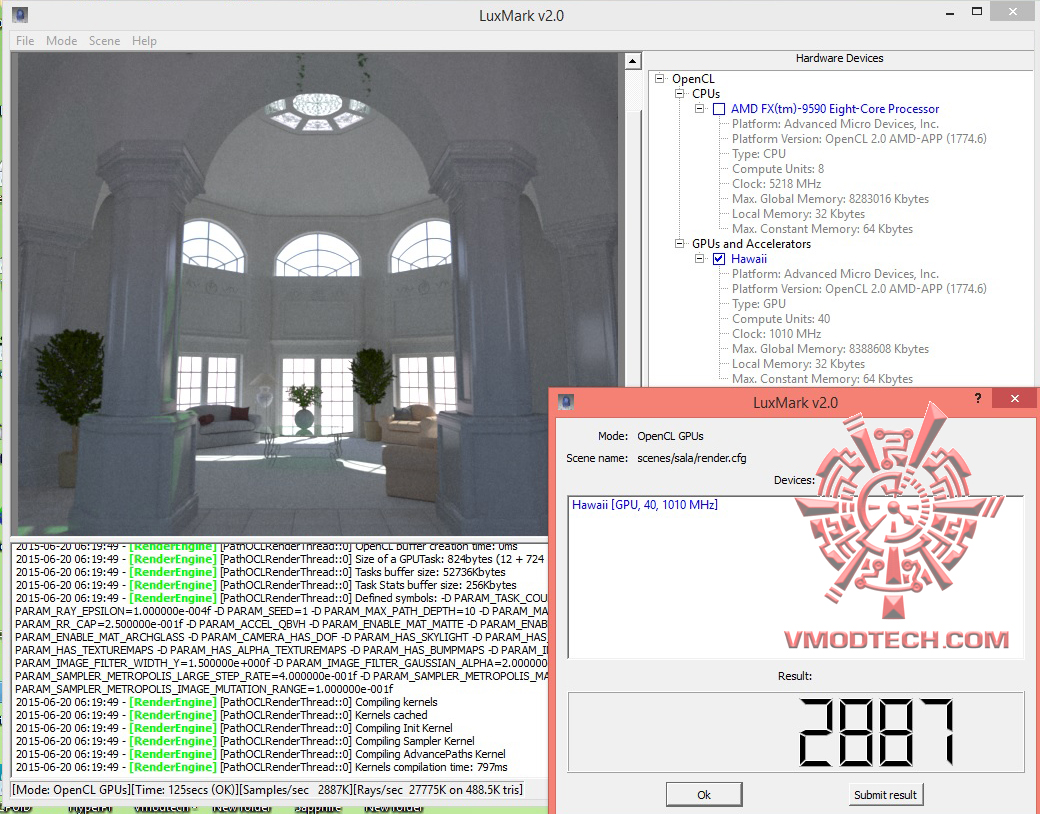Click the LuxMark icon in result dialog title

[x=566, y=402]
